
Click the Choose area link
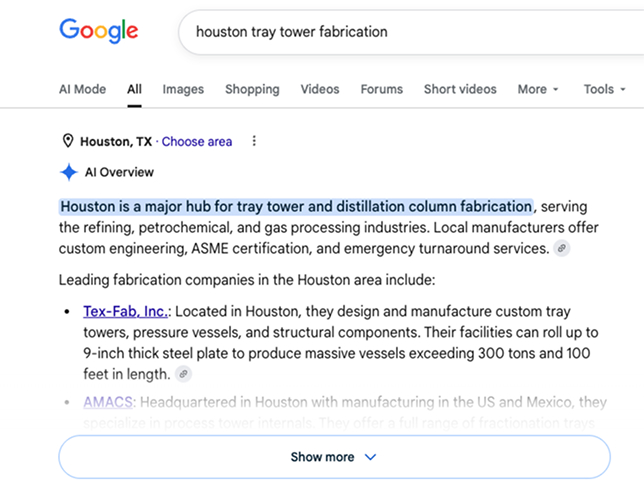[197, 142]
